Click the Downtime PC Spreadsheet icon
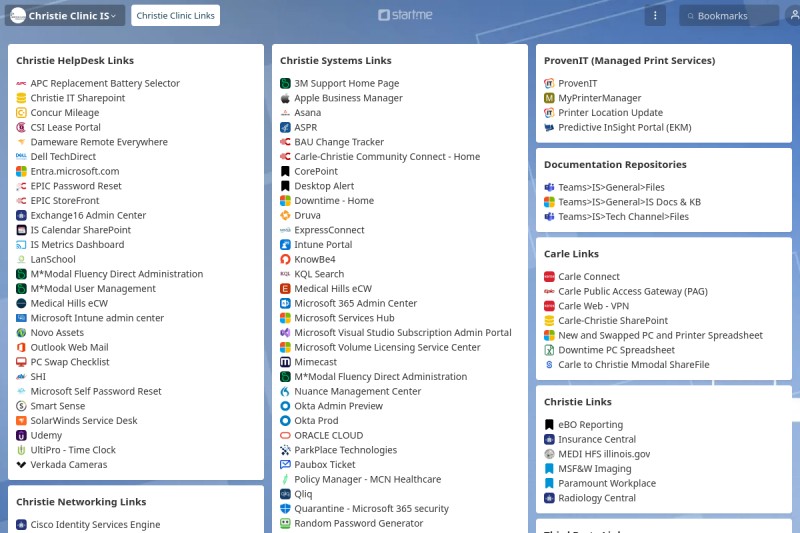 pyautogui.click(x=549, y=350)
